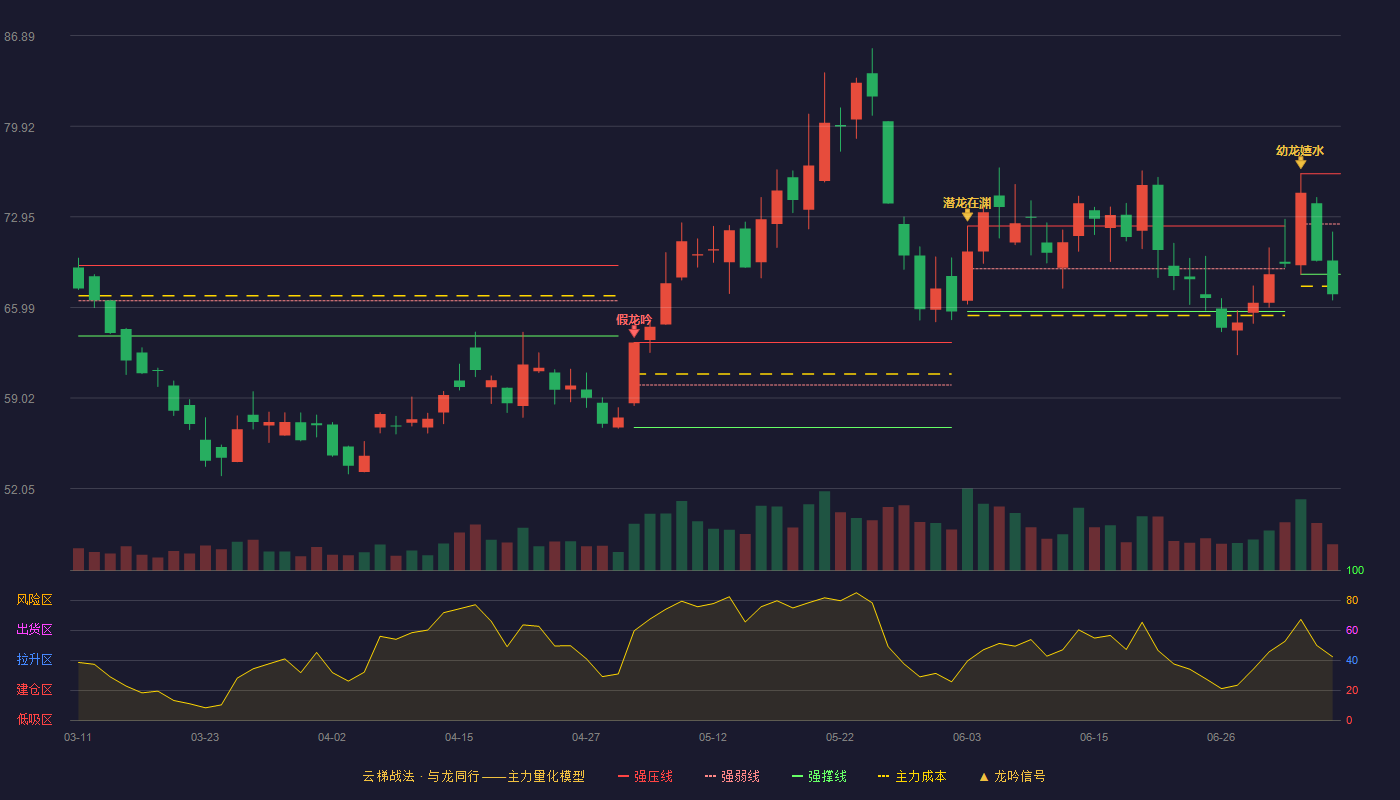1400x800 pixels.
Task: Click the 04-27 date label
Action: 586,738
